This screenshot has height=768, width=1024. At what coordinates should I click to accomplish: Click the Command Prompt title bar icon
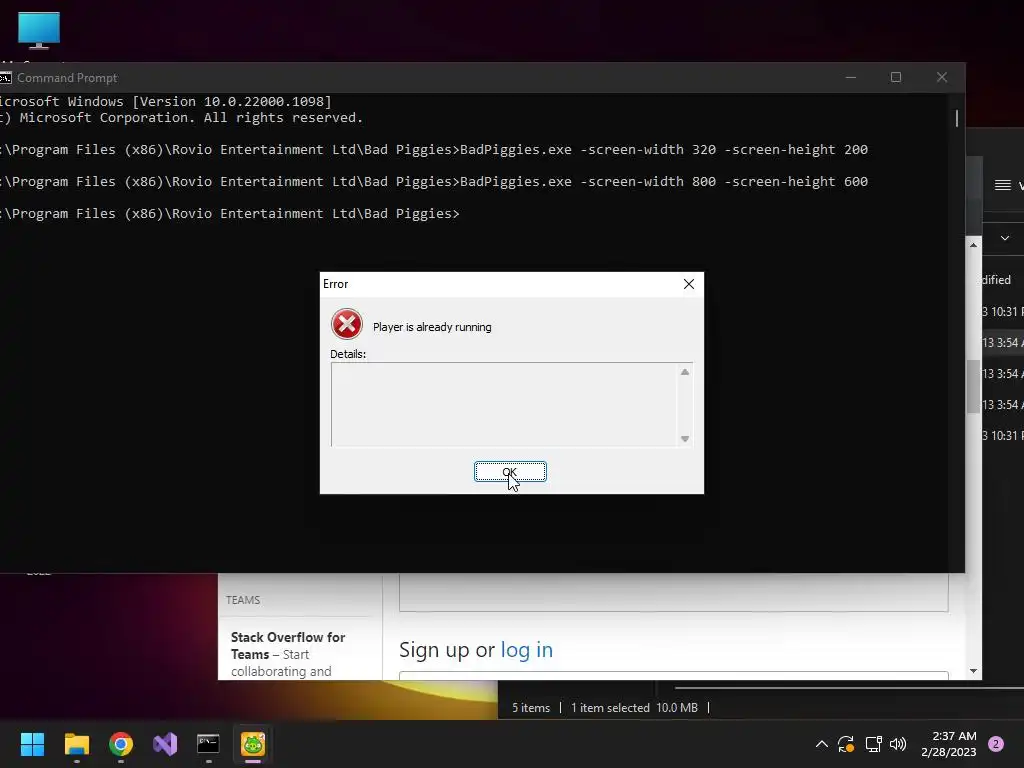click(5, 78)
